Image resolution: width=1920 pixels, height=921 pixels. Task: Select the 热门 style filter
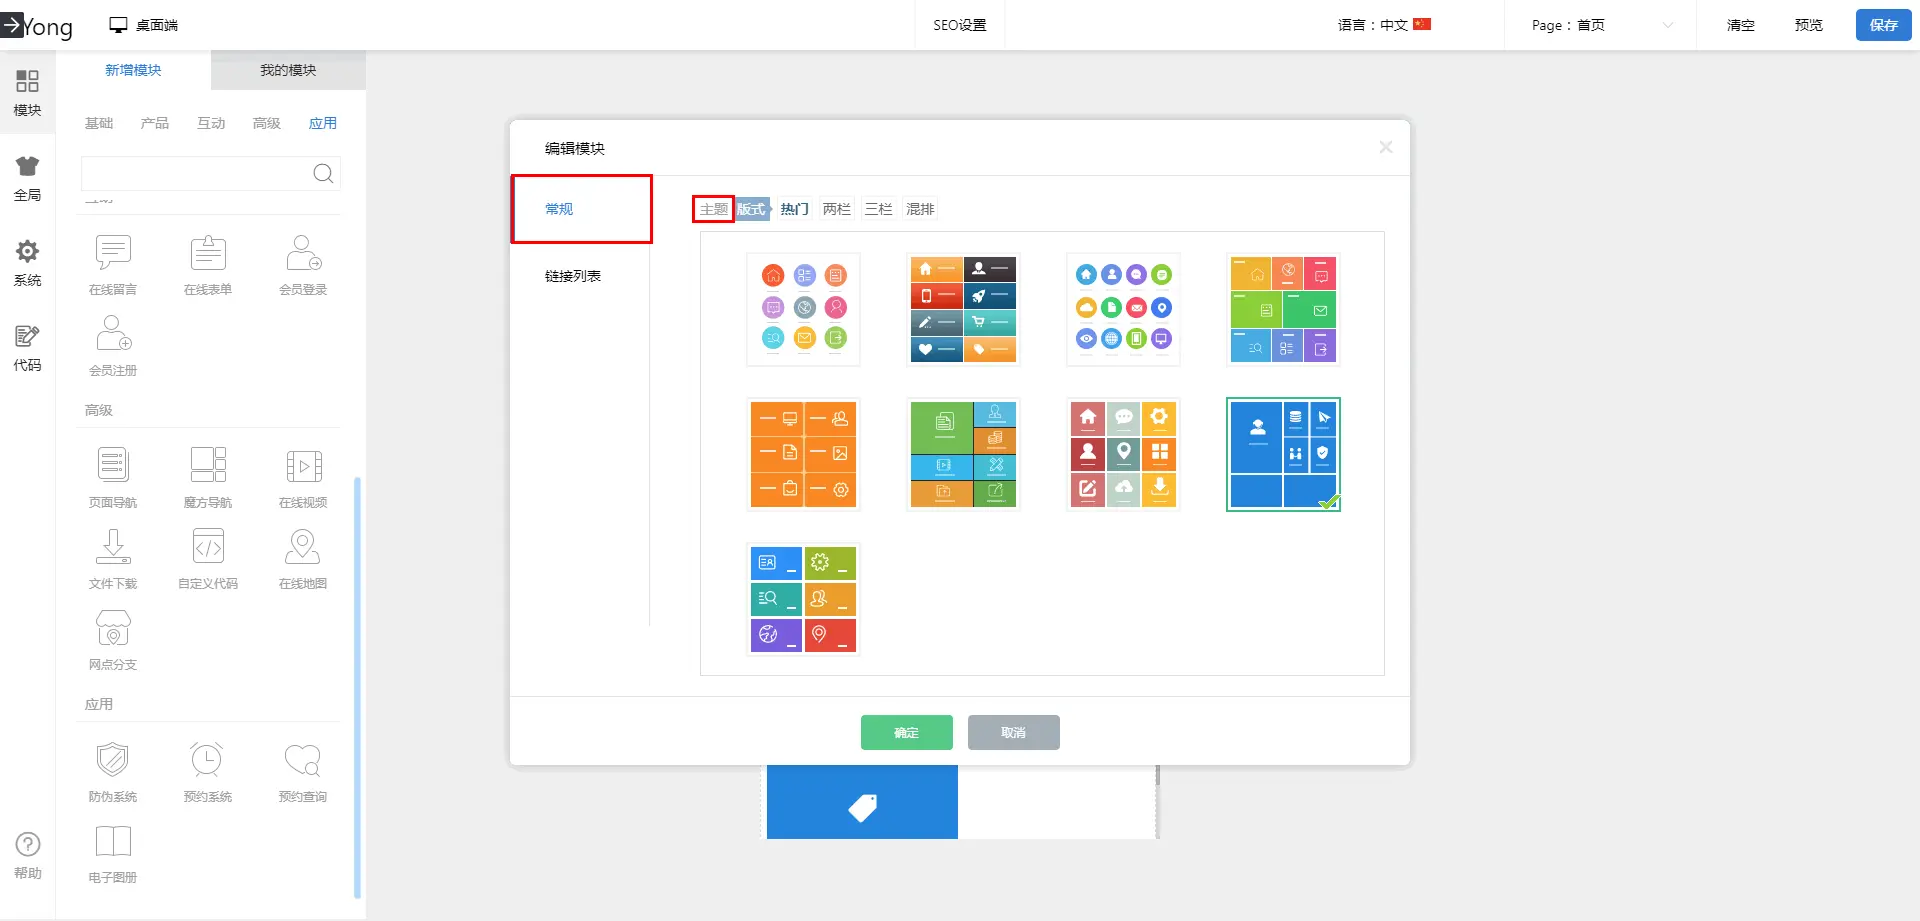pos(794,209)
